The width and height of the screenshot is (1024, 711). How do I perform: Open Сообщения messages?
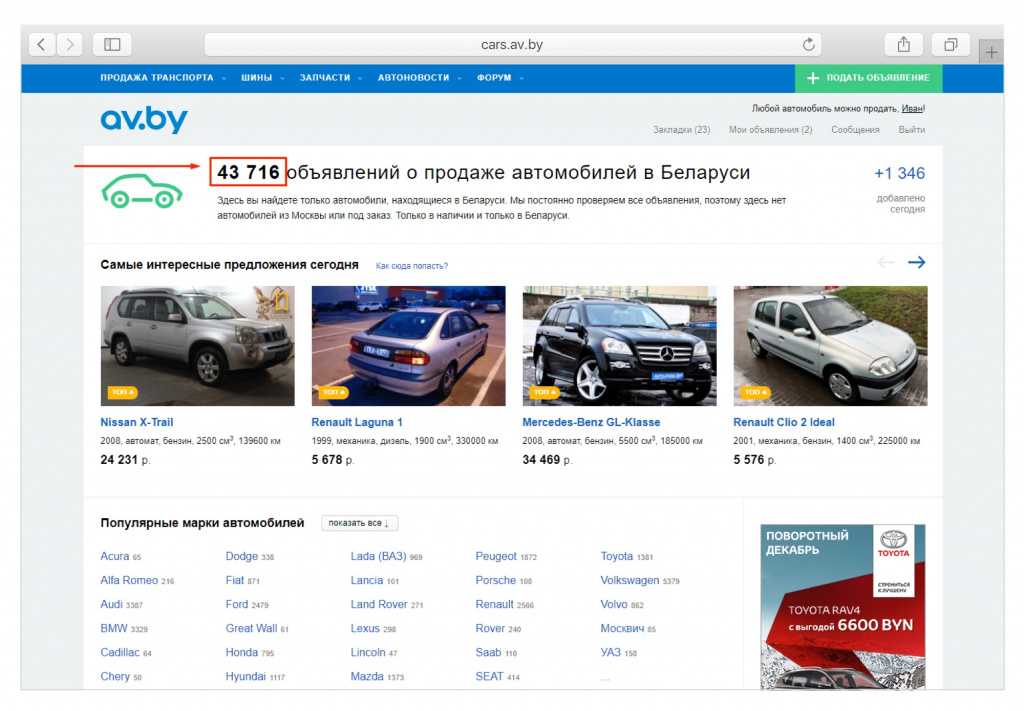(855, 130)
